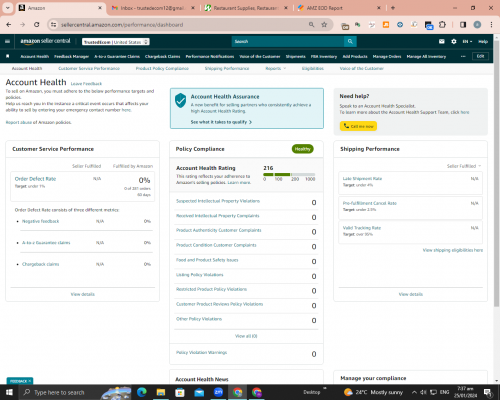Switch to the Inbox Gmail tab
The image size is (500, 400).
153,8
